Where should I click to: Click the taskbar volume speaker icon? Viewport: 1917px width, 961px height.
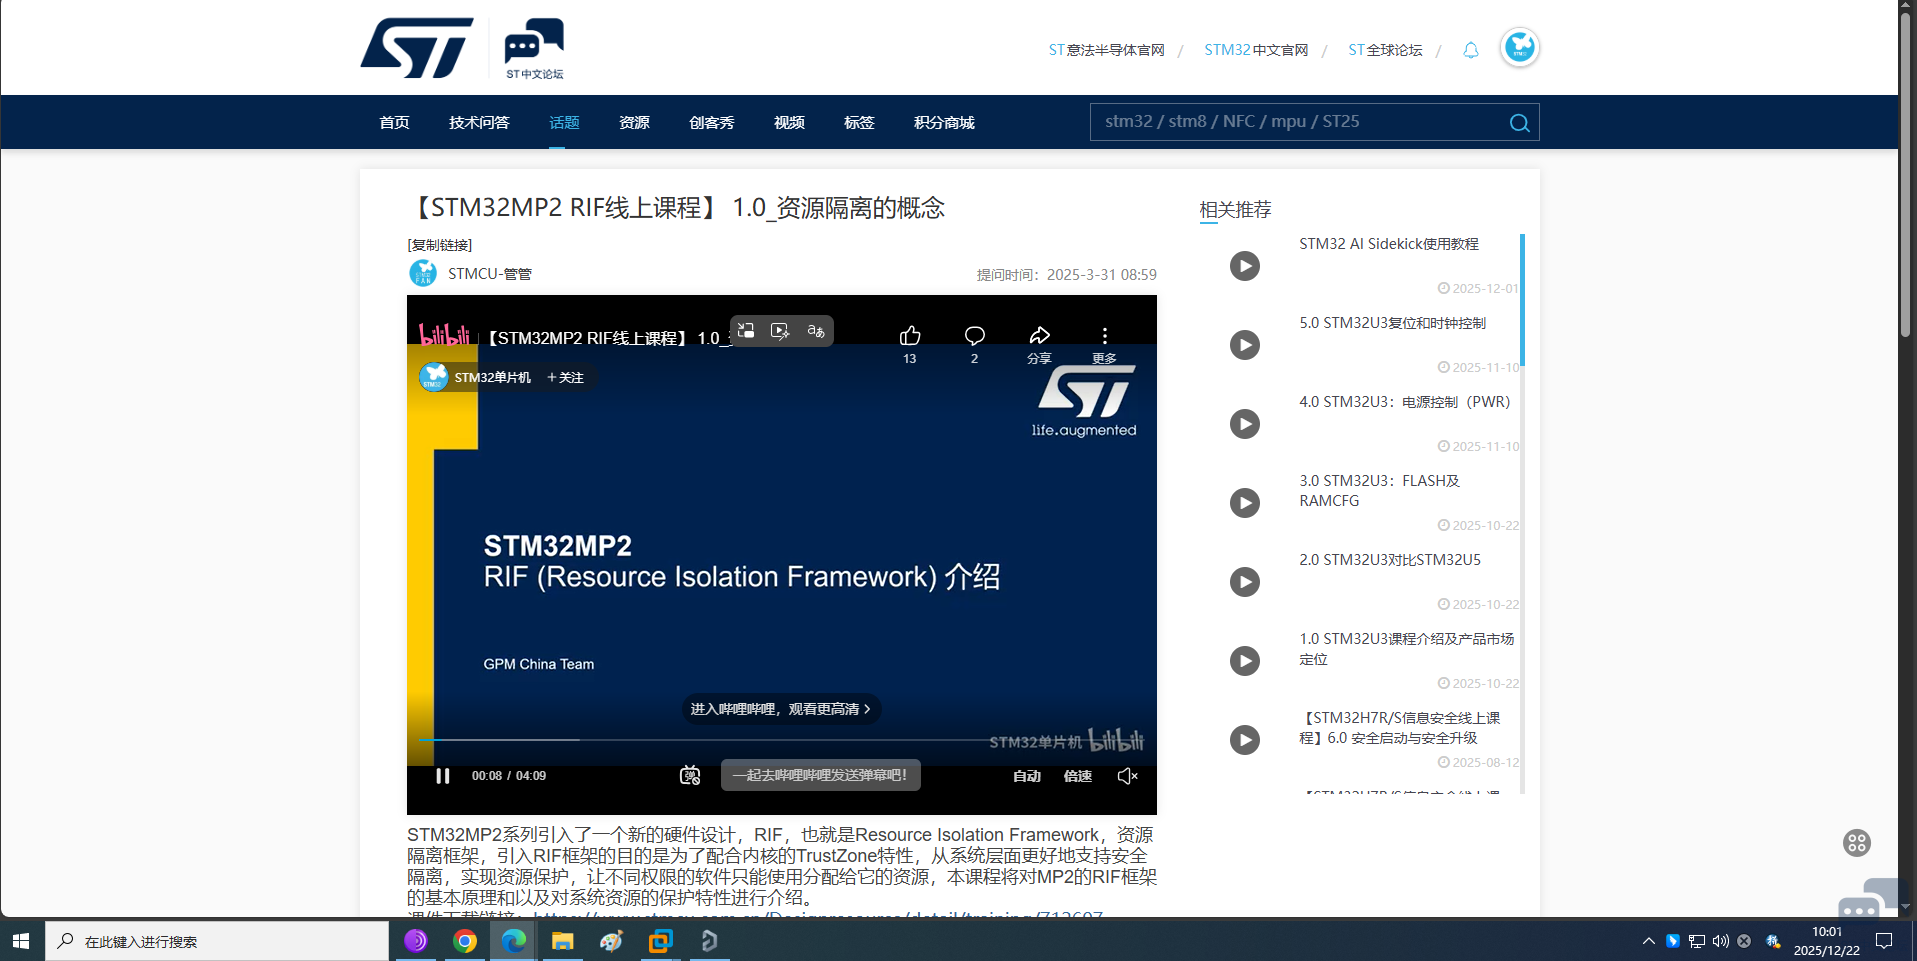point(1720,941)
